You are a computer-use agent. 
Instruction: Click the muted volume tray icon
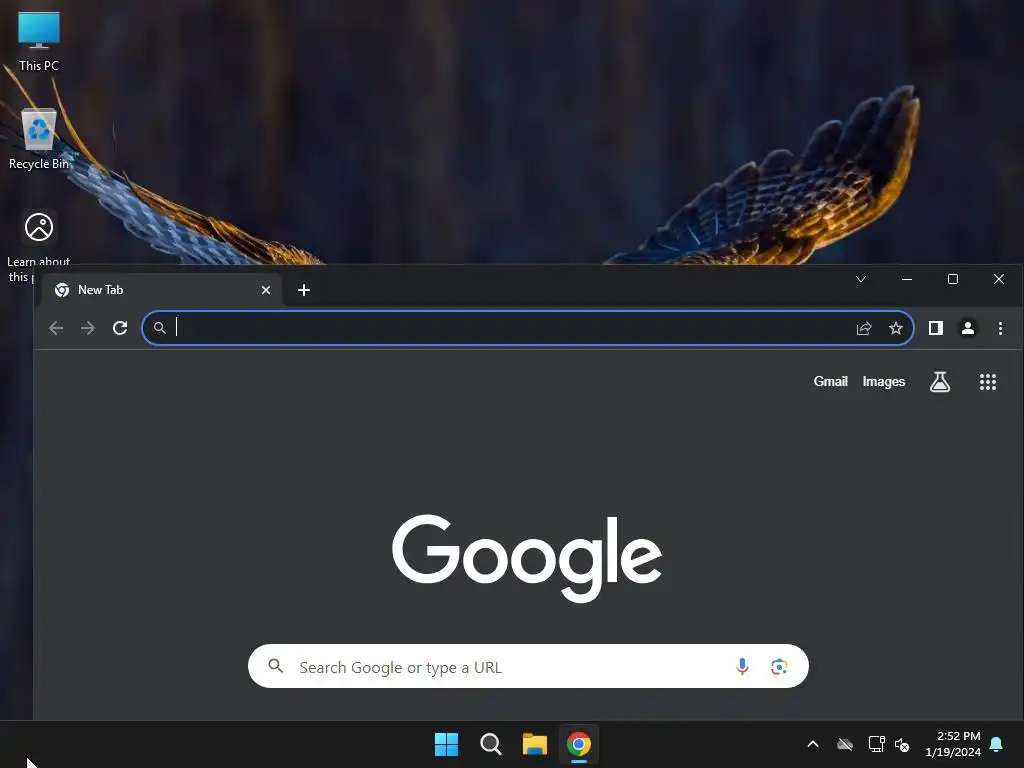[x=902, y=744]
